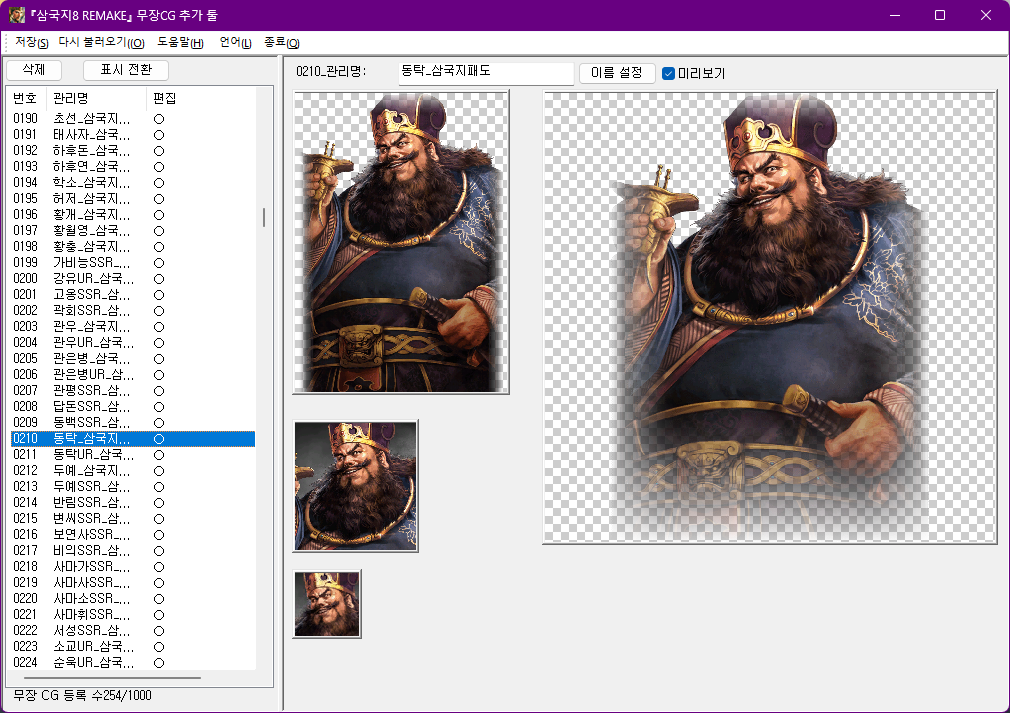Click the large preview image panel
This screenshot has height=713, width=1010.
(x=770, y=318)
